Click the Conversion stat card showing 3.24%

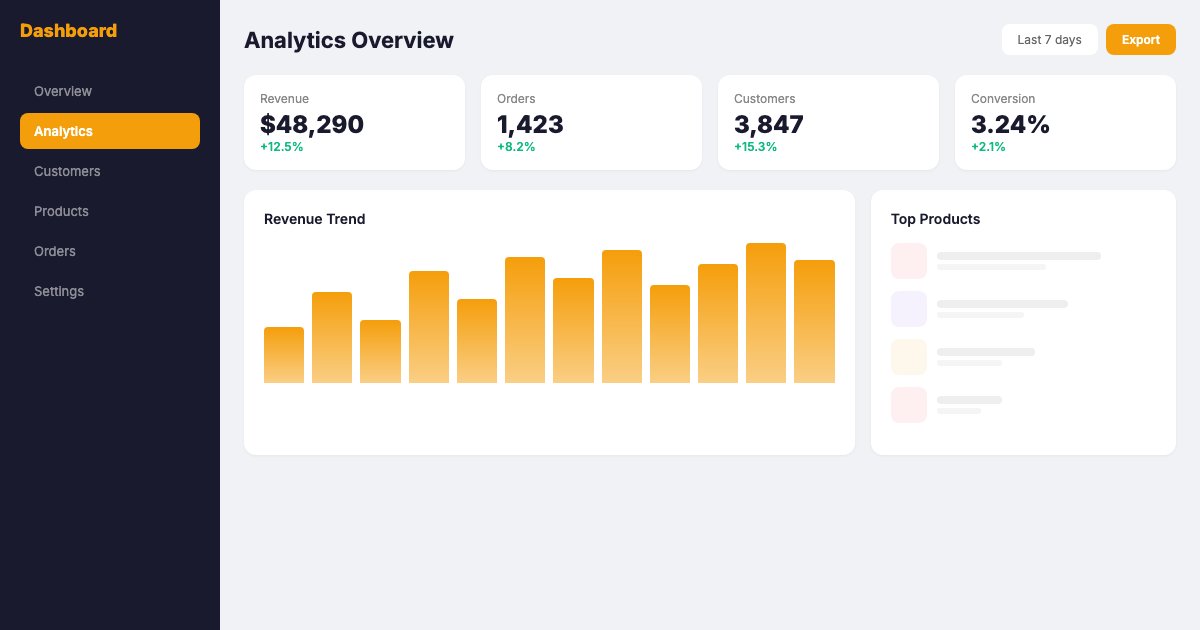[1065, 122]
